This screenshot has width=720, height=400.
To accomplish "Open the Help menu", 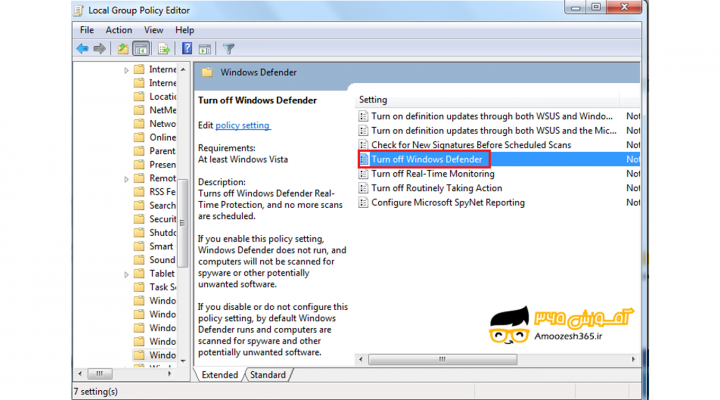I will coord(185,30).
